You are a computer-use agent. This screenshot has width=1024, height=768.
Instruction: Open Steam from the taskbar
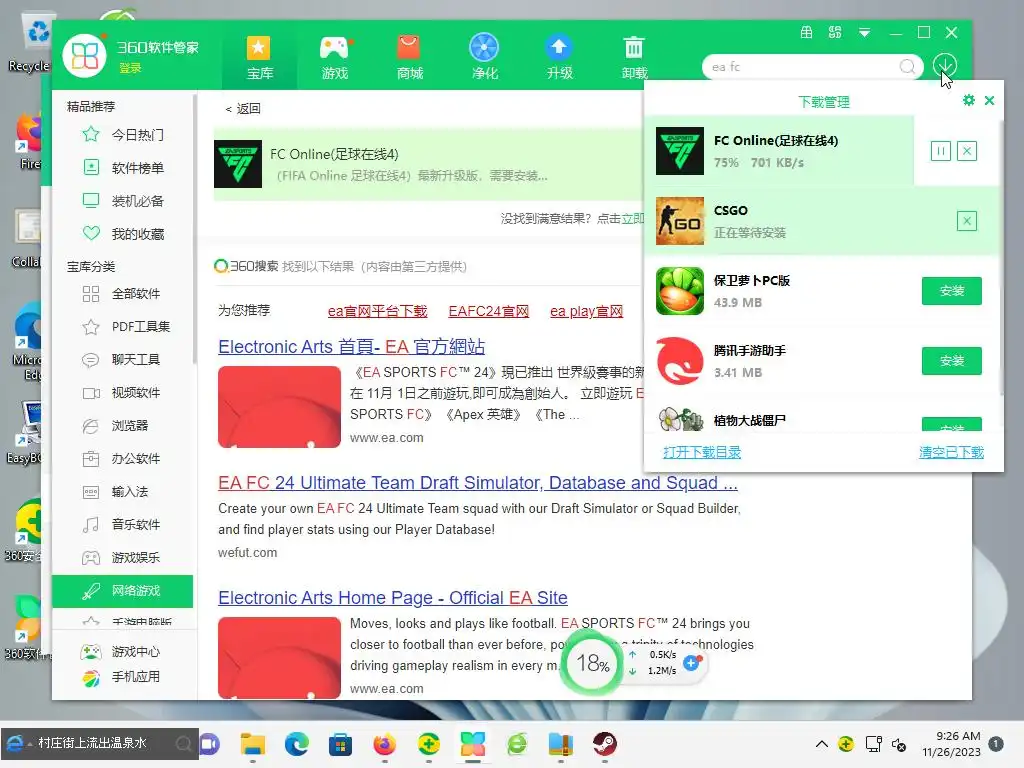[605, 744]
